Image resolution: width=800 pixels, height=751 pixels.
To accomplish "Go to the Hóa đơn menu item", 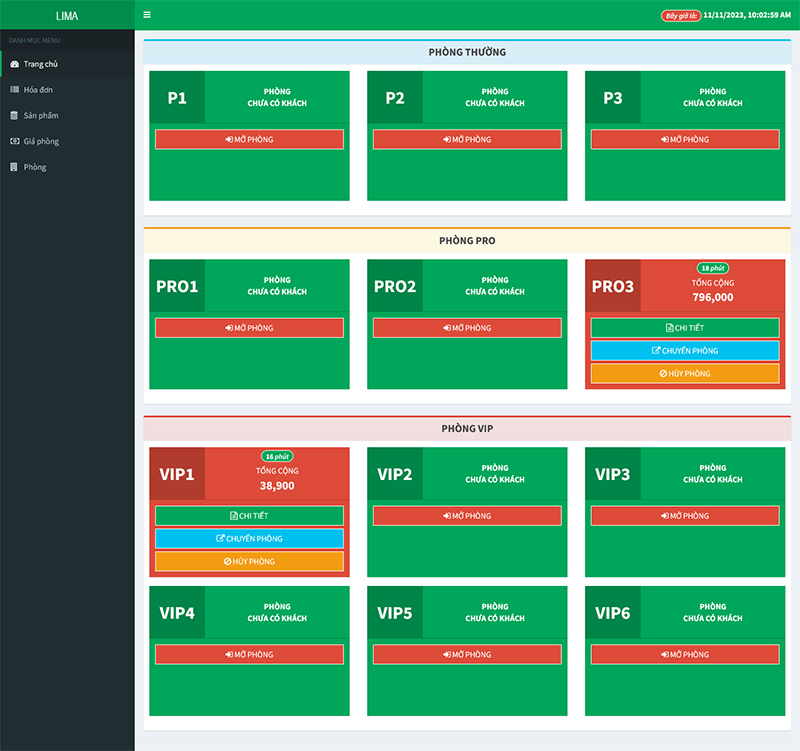I will point(67,90).
